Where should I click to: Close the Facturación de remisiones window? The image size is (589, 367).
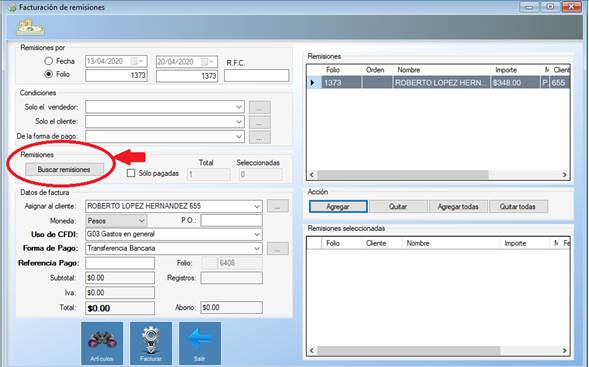[571, 6]
